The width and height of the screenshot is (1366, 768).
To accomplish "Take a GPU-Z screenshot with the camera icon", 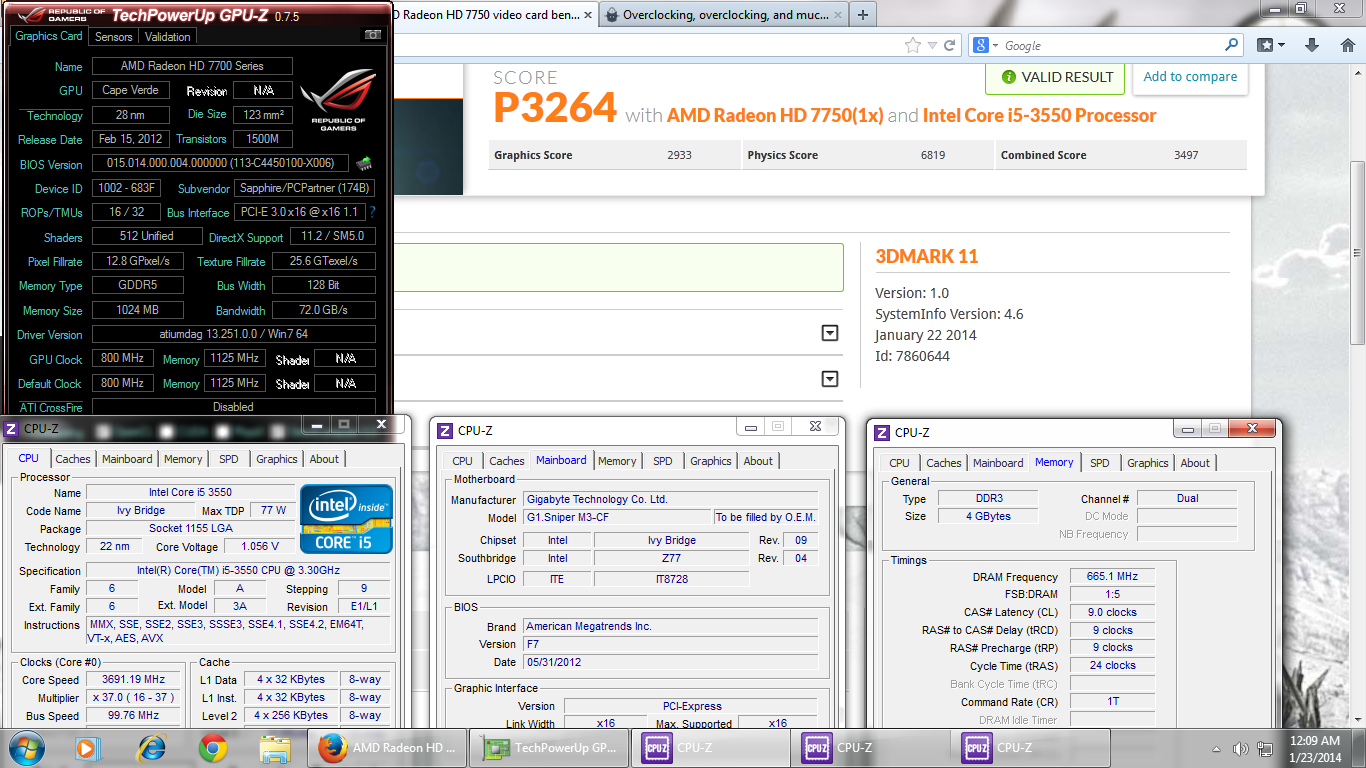I will 373,35.
